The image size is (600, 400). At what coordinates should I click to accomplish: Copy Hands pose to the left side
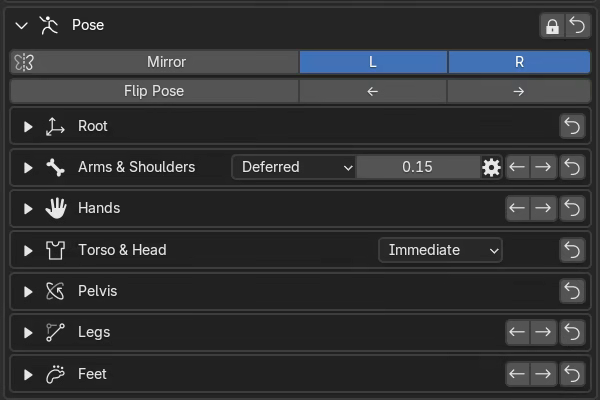517,208
